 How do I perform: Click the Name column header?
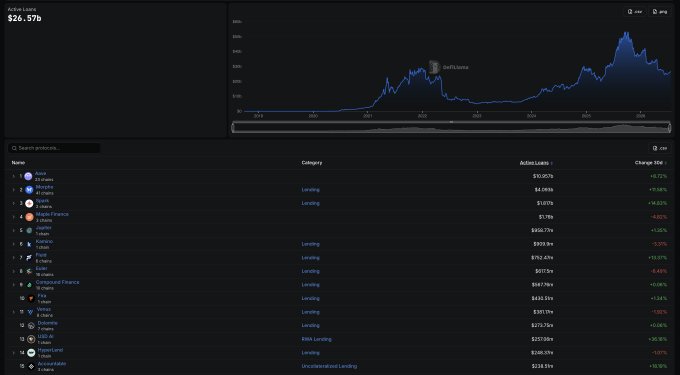[18, 163]
